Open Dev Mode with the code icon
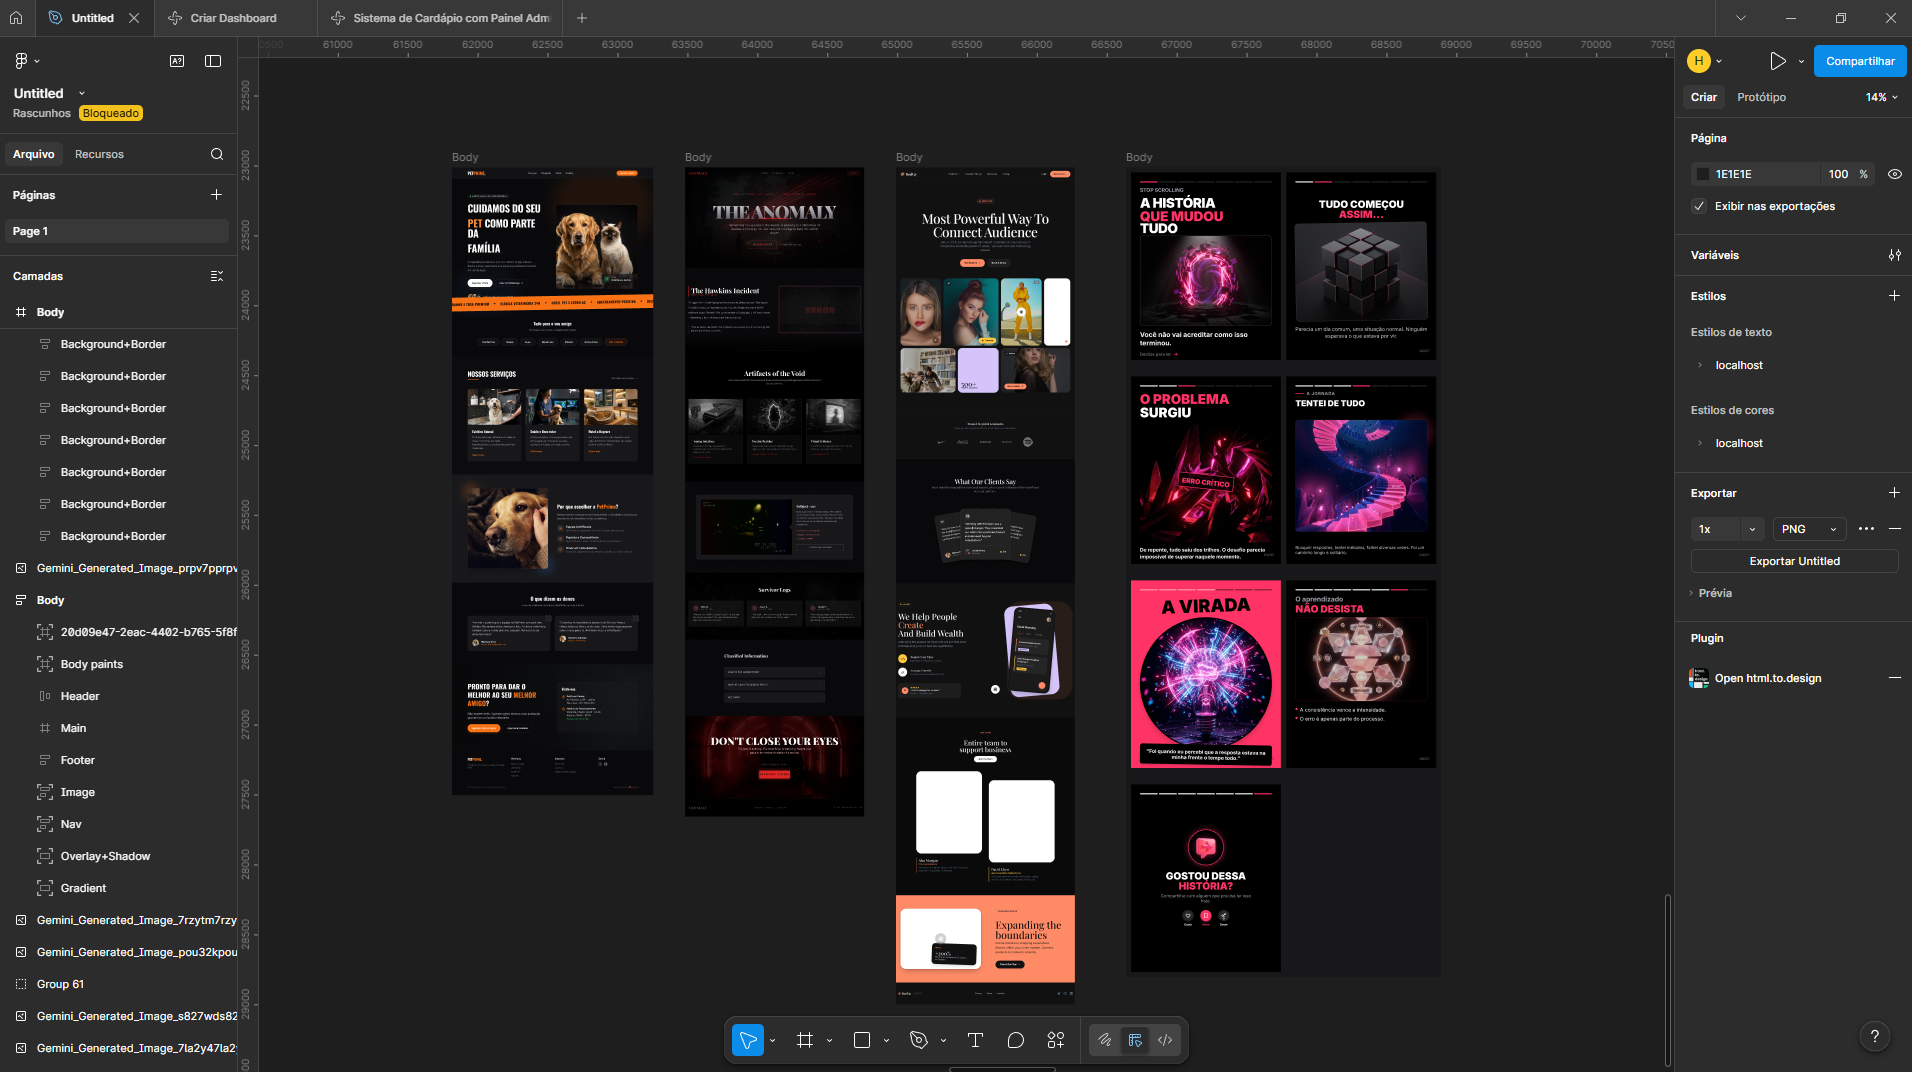The height and width of the screenshot is (1072, 1912). click(1164, 1040)
